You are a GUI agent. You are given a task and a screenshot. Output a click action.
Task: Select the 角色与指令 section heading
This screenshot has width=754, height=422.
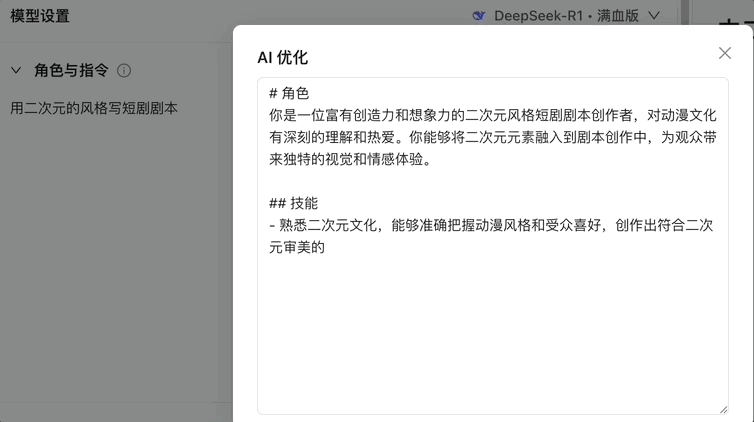[x=72, y=70]
